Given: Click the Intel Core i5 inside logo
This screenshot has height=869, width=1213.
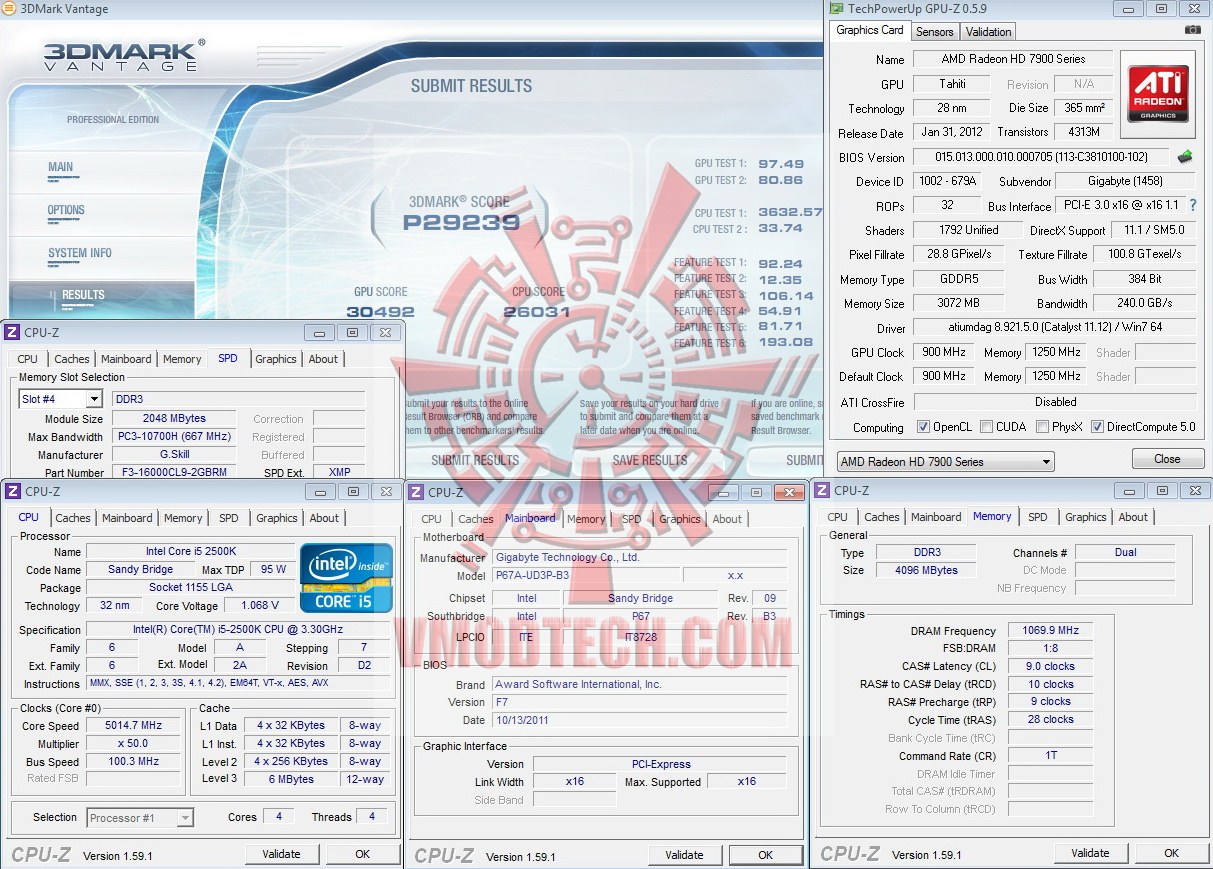Looking at the screenshot, I should point(346,576).
